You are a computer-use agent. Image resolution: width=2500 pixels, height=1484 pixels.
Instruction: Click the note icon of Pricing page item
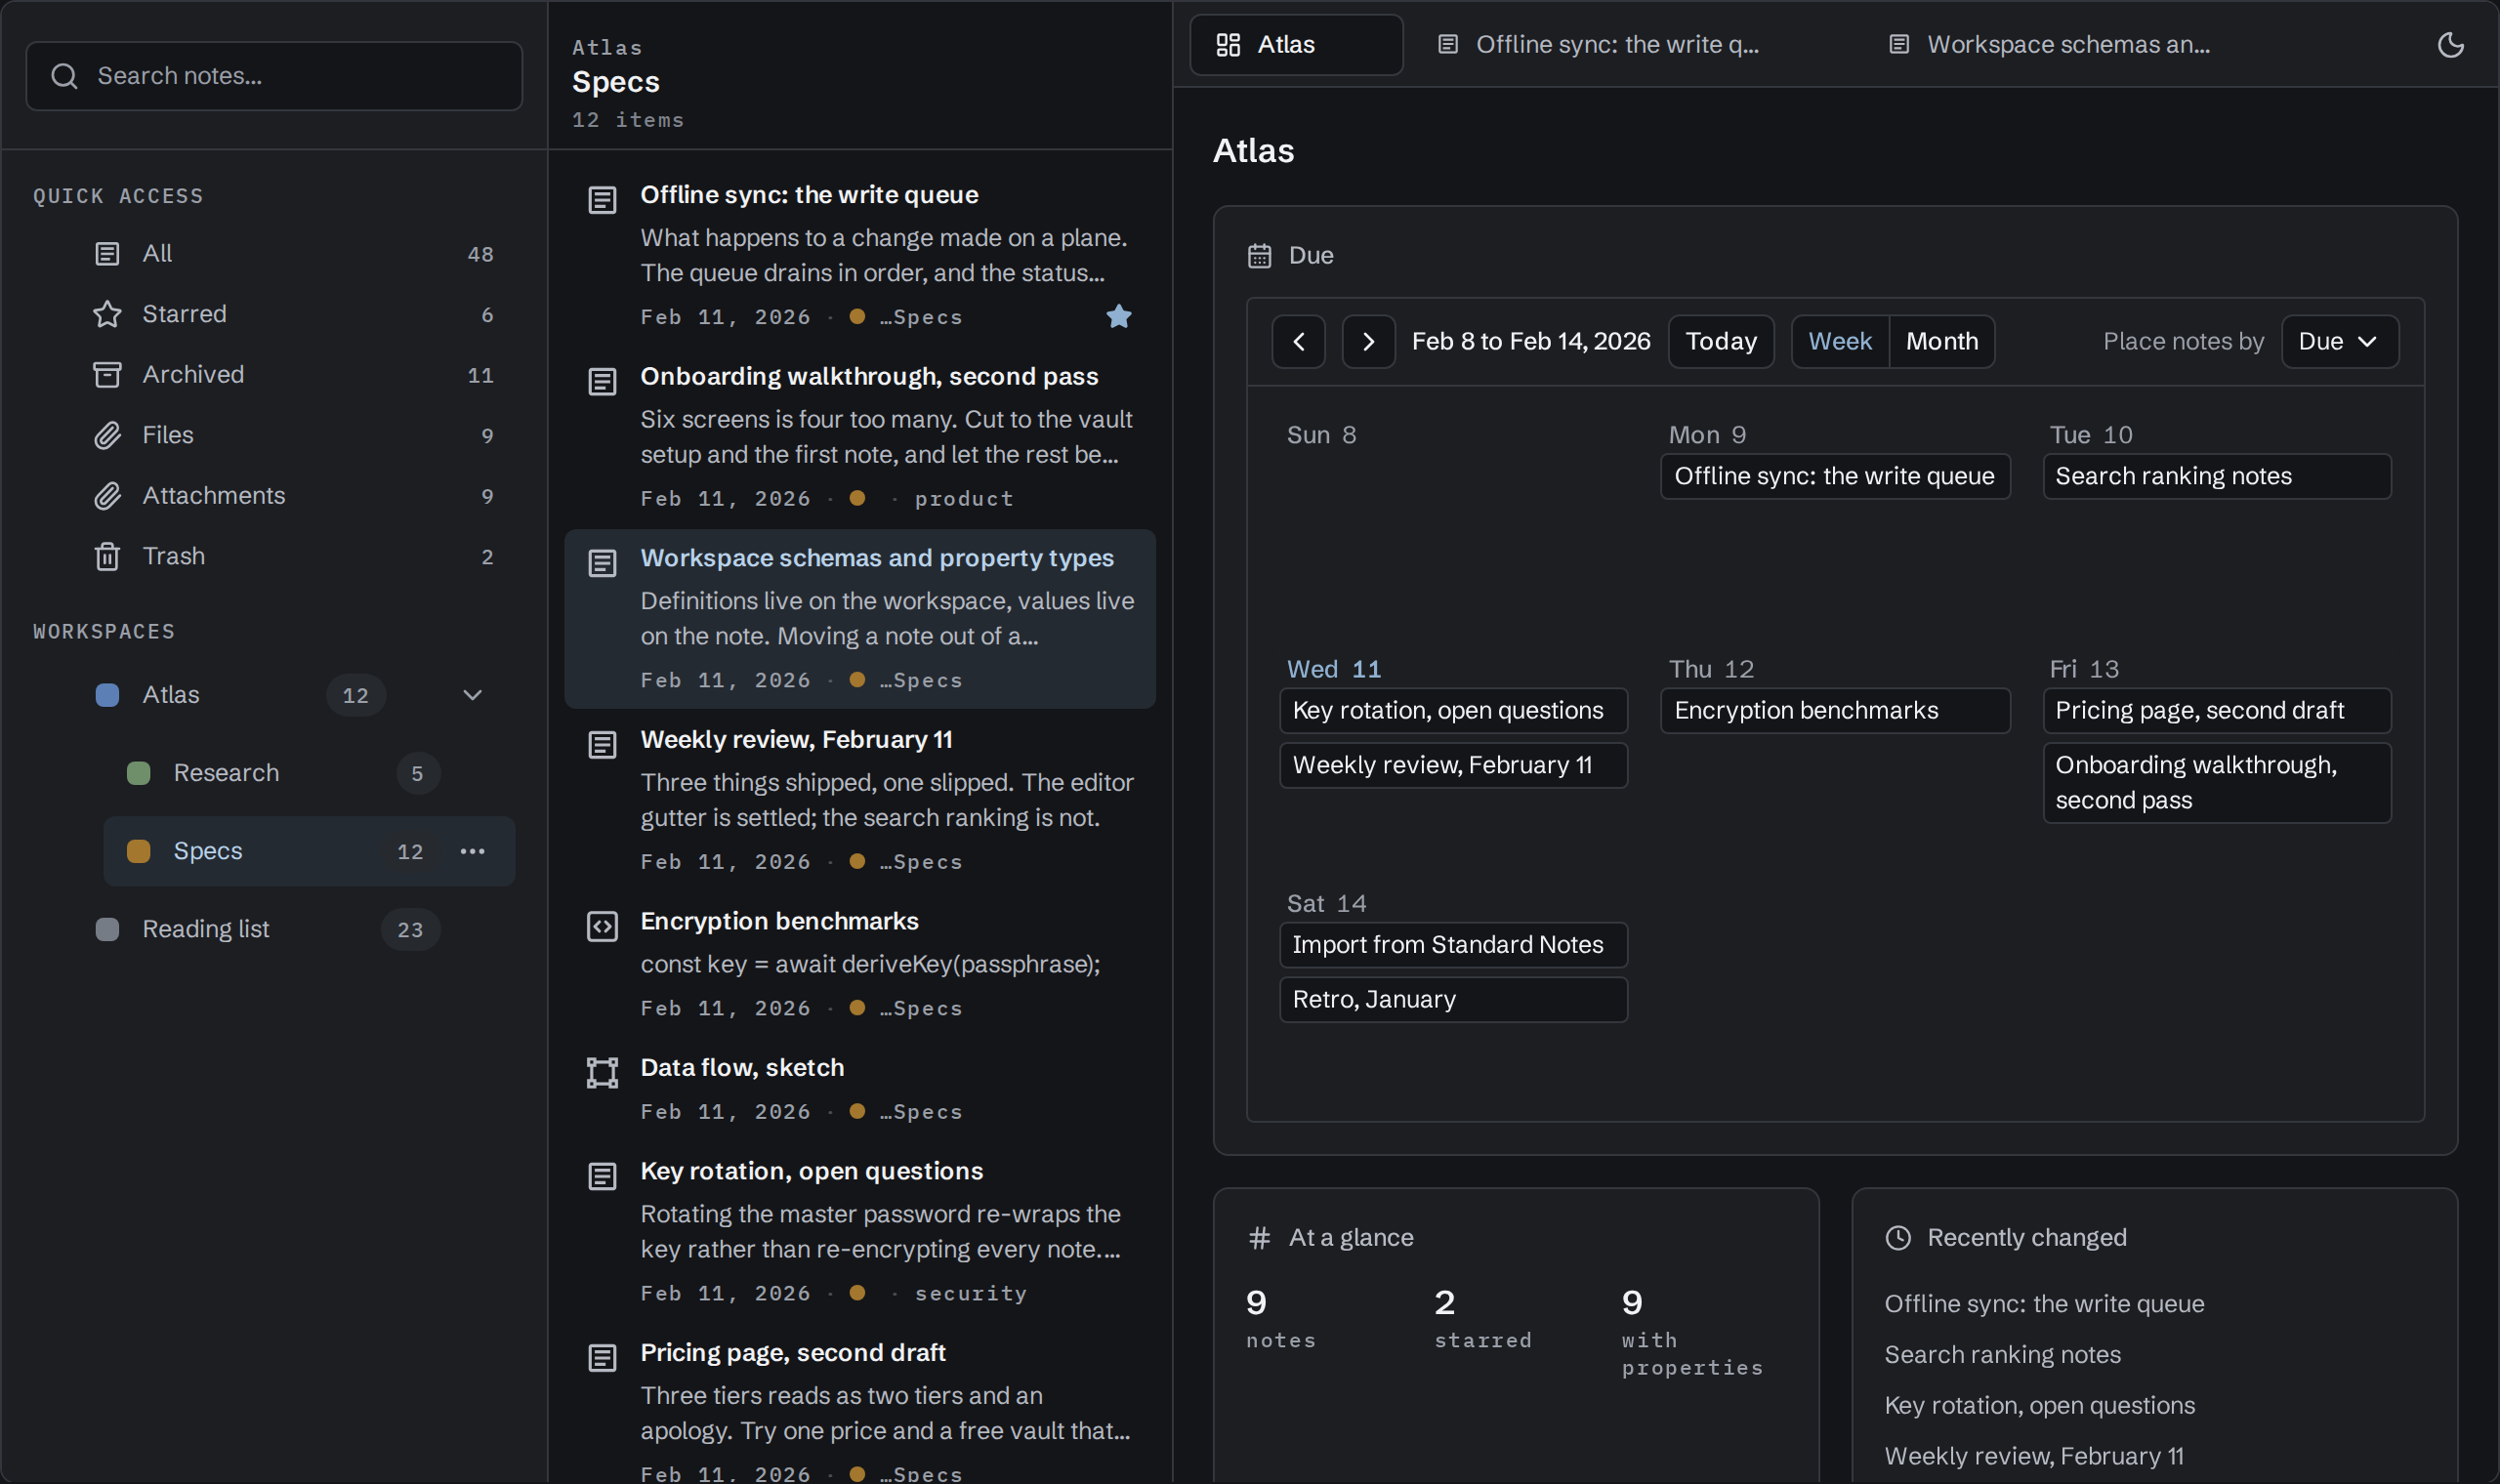[602, 1358]
